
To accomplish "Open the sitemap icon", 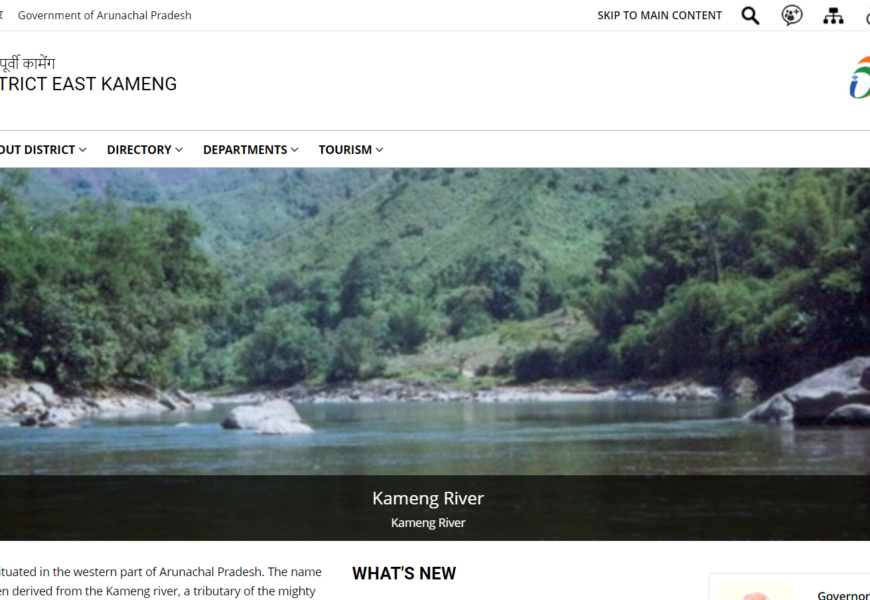I will pos(833,16).
